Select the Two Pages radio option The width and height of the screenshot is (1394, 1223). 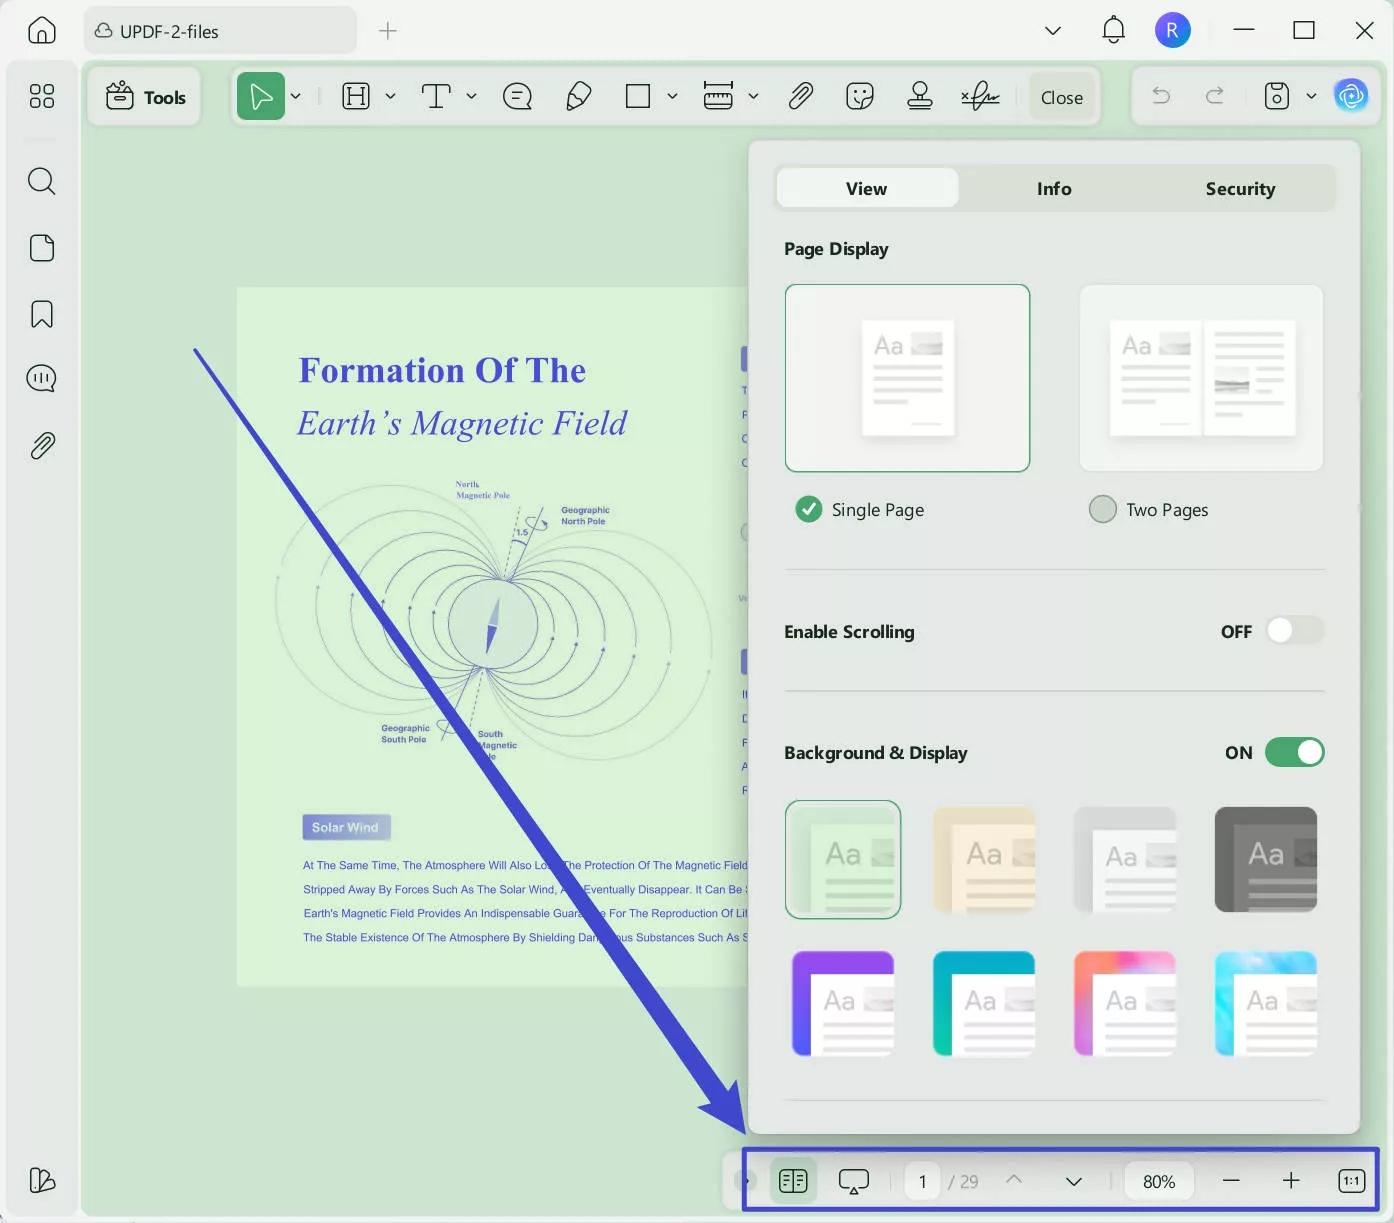coord(1103,510)
